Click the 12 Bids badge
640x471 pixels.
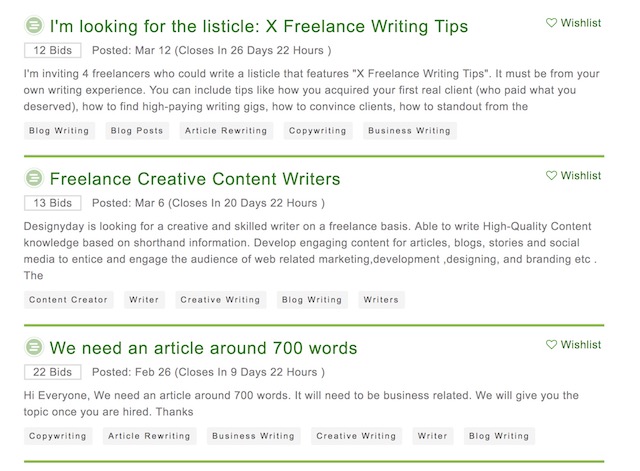click(x=53, y=50)
